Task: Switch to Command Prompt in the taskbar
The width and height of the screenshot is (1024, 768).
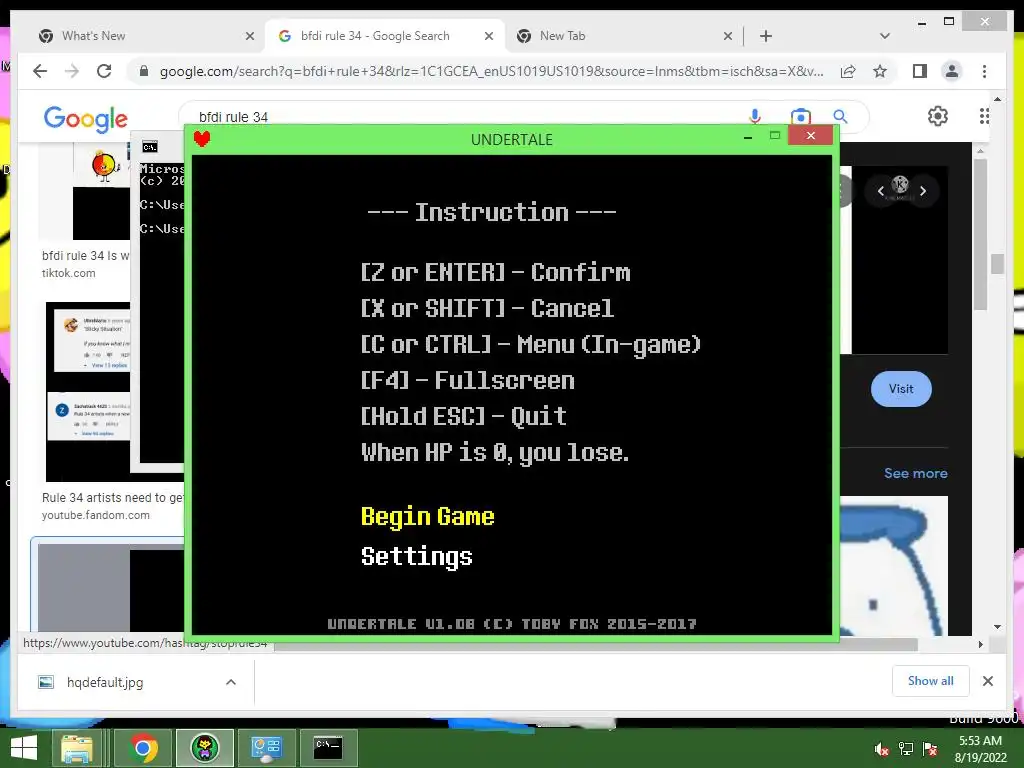Action: (x=328, y=748)
